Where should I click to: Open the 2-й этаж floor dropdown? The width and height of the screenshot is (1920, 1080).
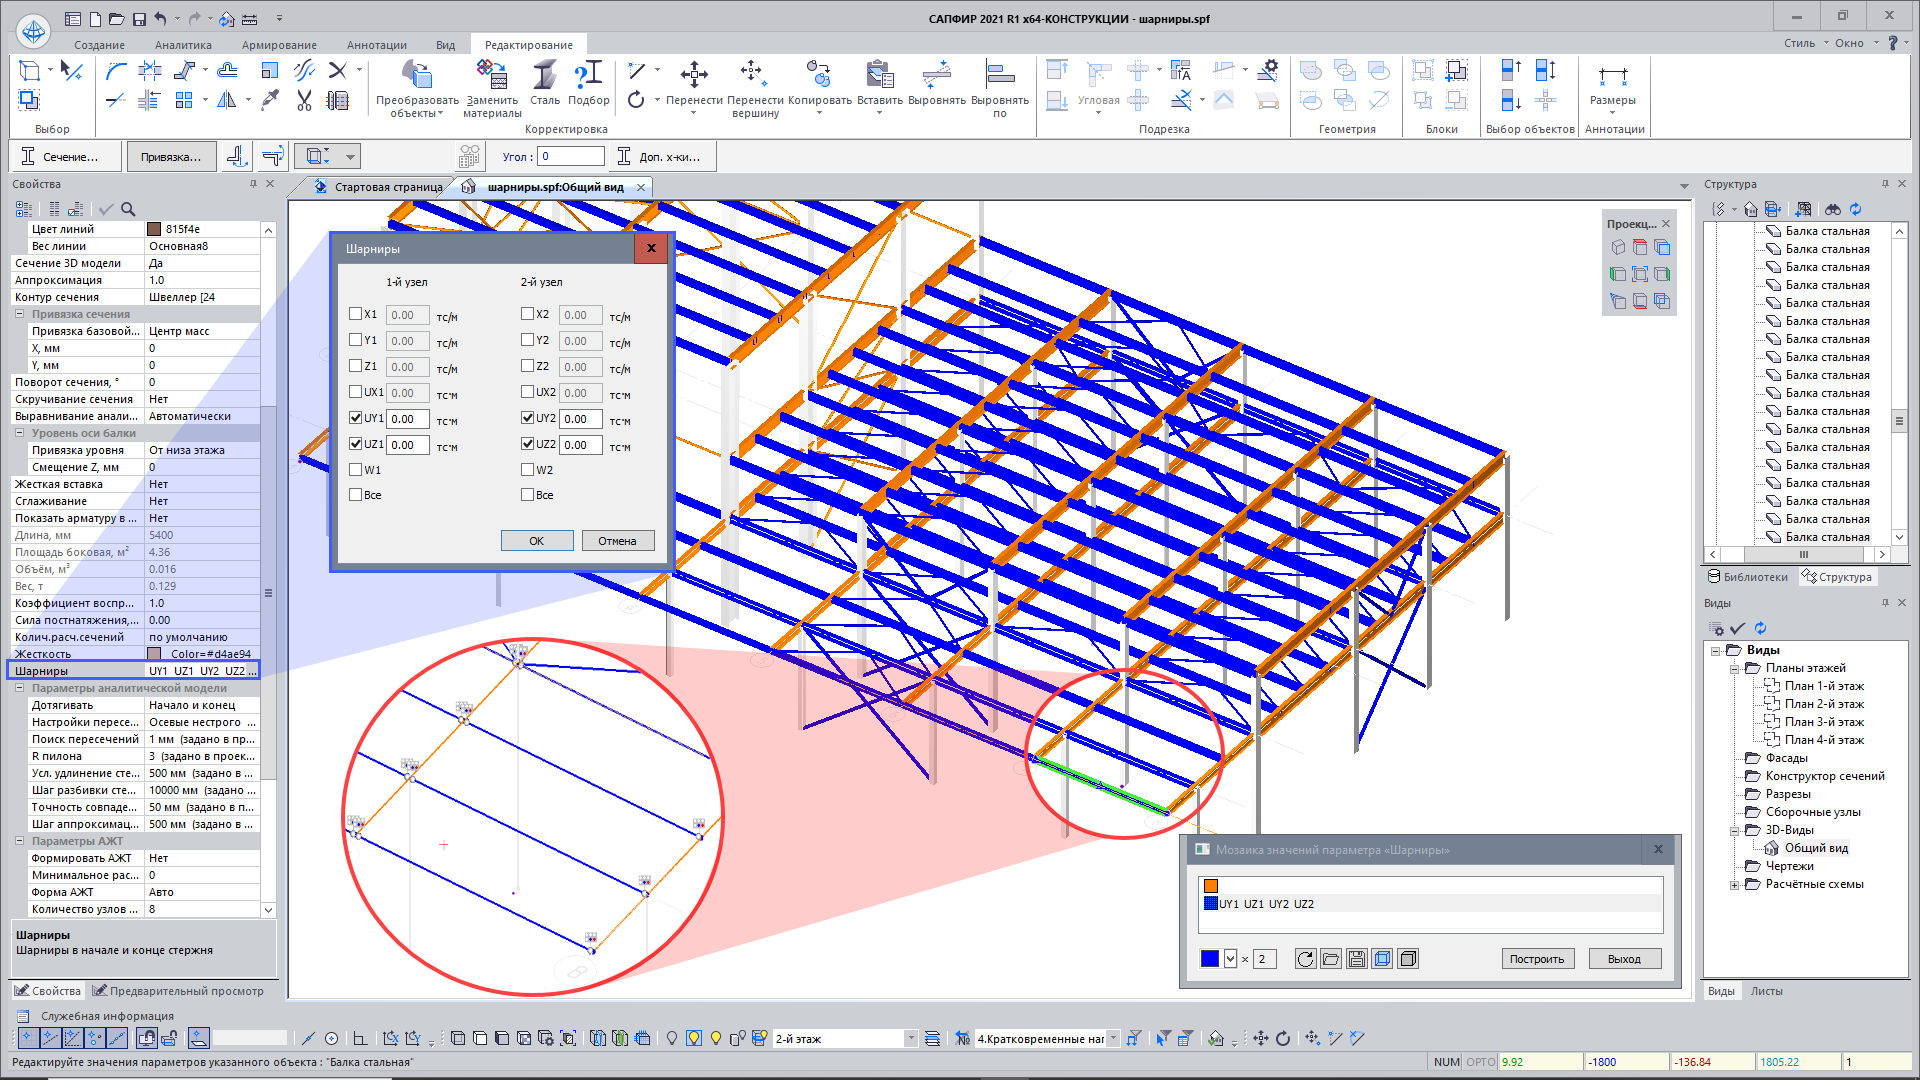[910, 1039]
